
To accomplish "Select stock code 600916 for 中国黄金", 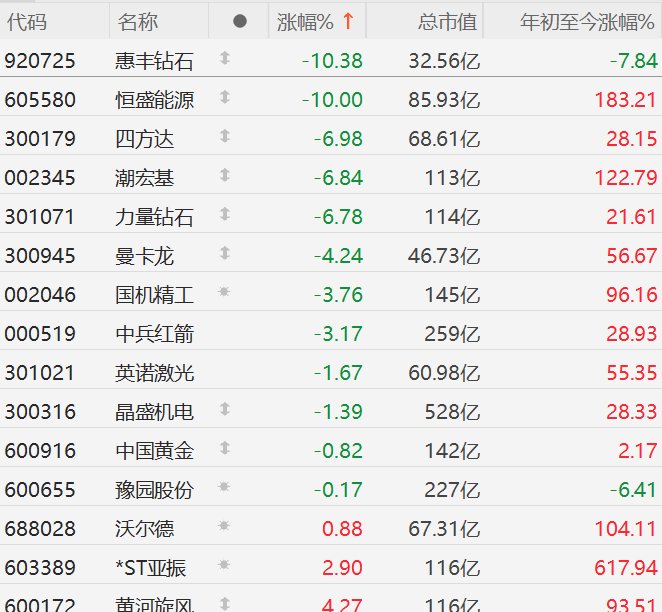I will [x=40, y=451].
